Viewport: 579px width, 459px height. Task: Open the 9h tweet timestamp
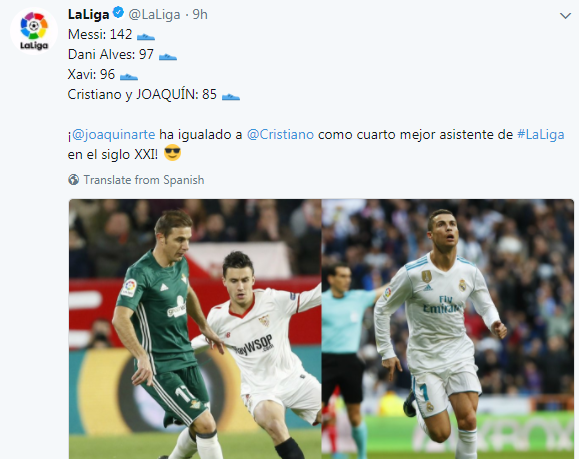tap(200, 14)
